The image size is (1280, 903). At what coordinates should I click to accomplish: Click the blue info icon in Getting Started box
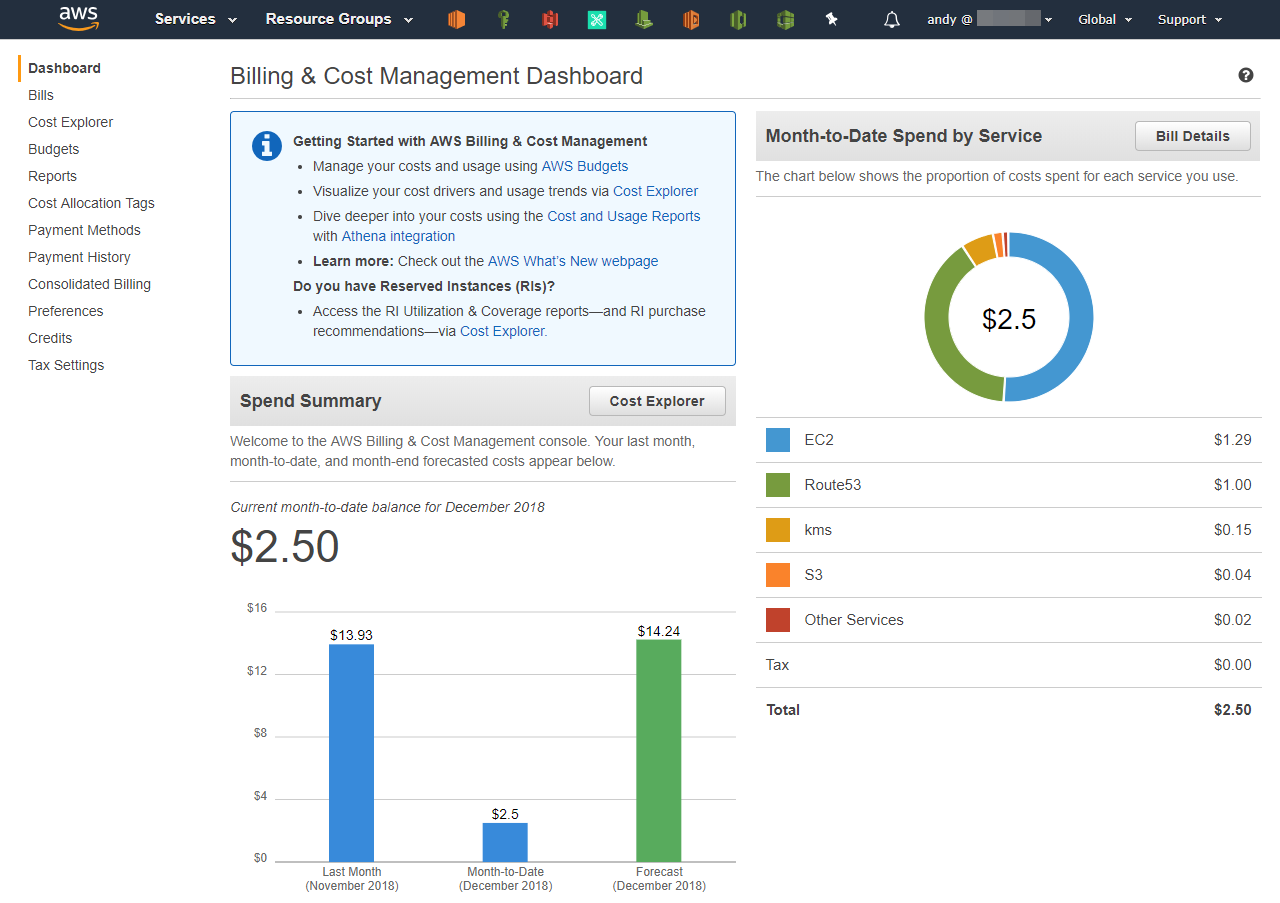tap(266, 145)
